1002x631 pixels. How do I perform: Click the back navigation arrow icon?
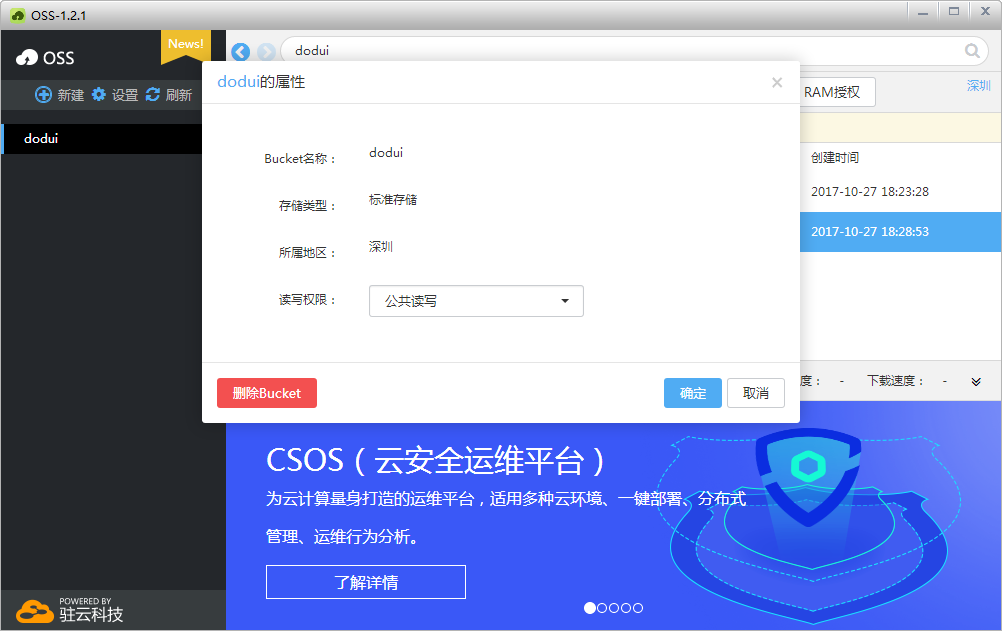click(240, 52)
